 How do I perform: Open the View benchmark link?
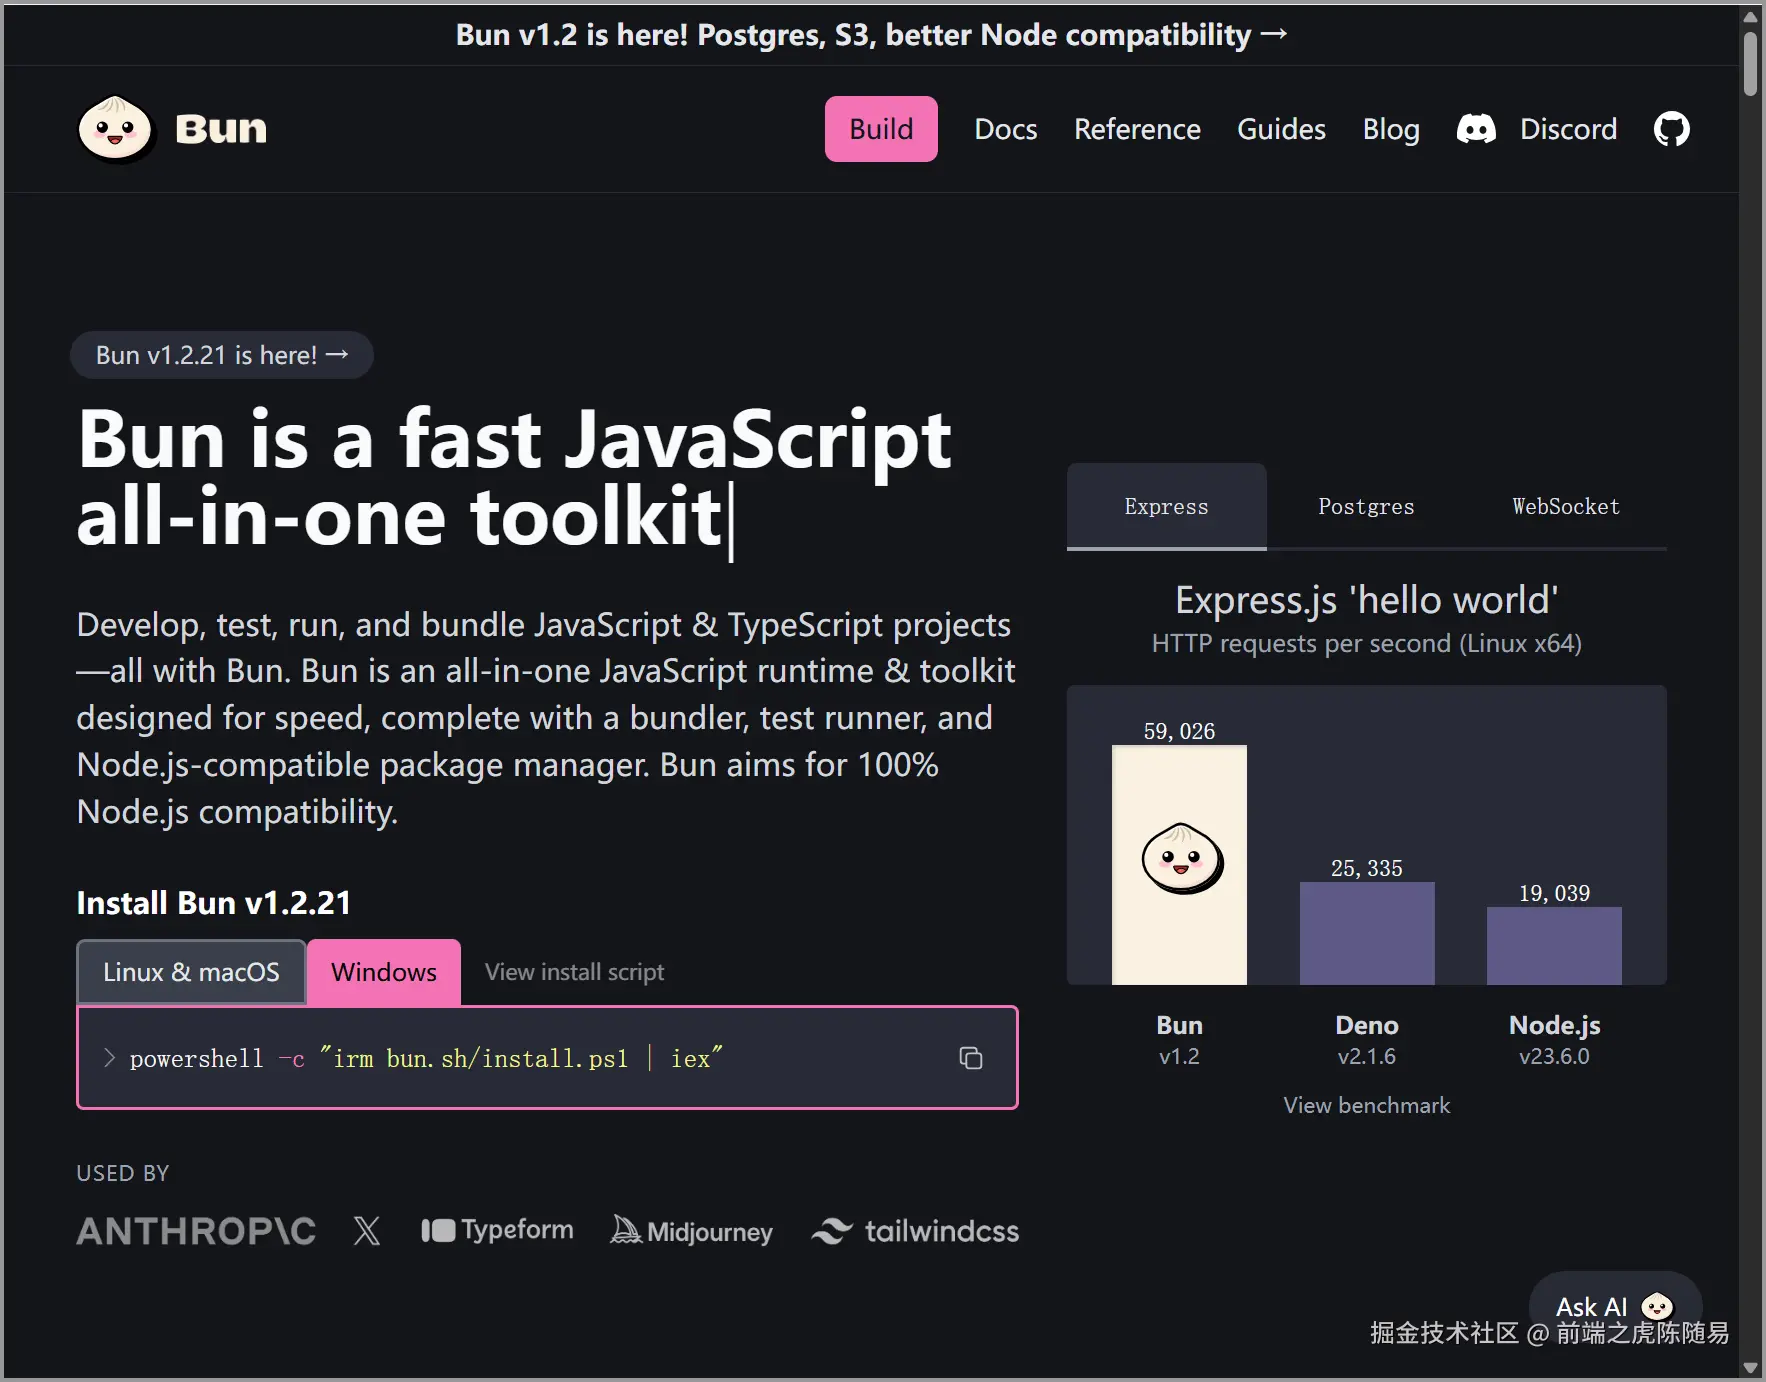tap(1366, 1105)
